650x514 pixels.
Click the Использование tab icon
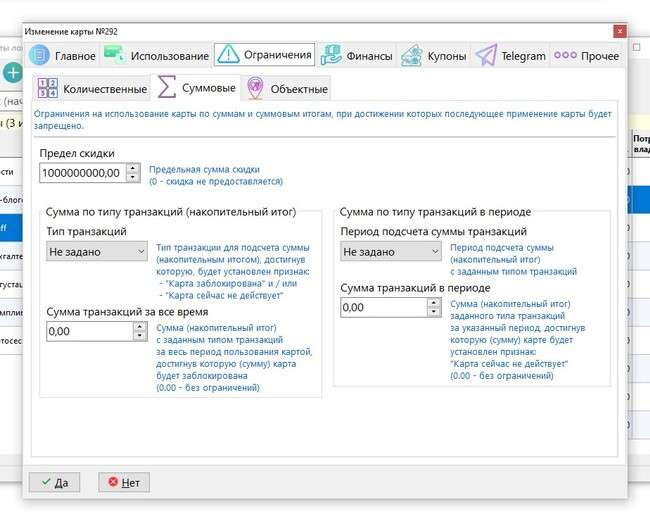coord(114,55)
